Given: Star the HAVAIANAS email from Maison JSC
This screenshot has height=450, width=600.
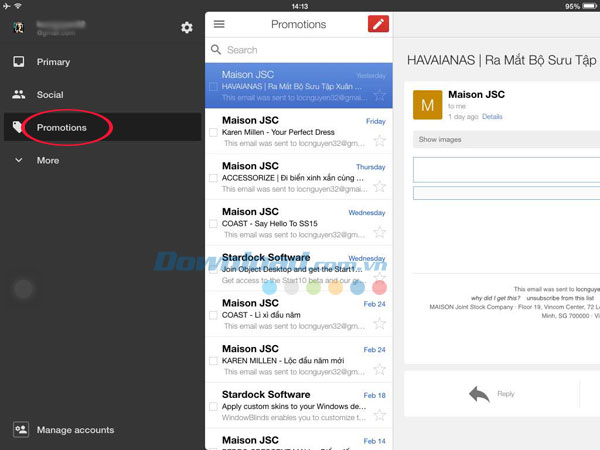Looking at the screenshot, I should tap(379, 95).
